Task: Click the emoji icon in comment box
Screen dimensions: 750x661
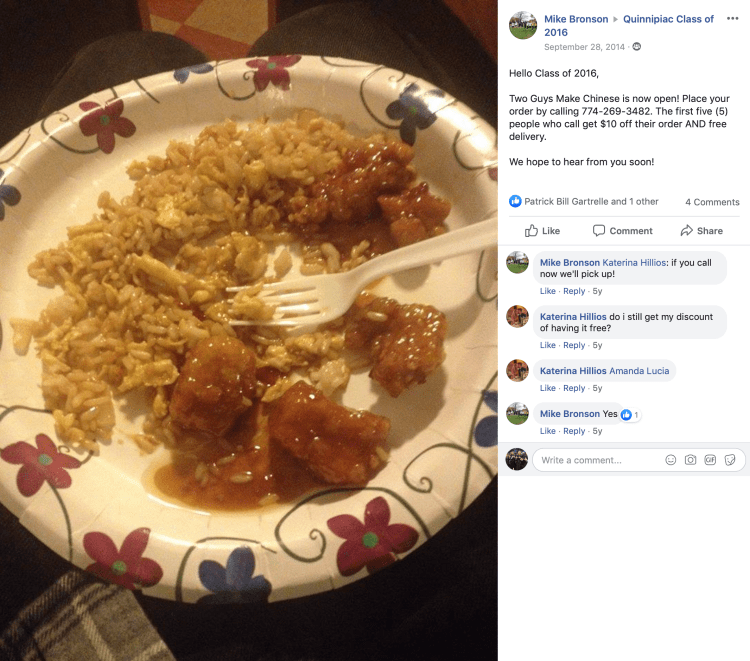Action: [x=671, y=460]
